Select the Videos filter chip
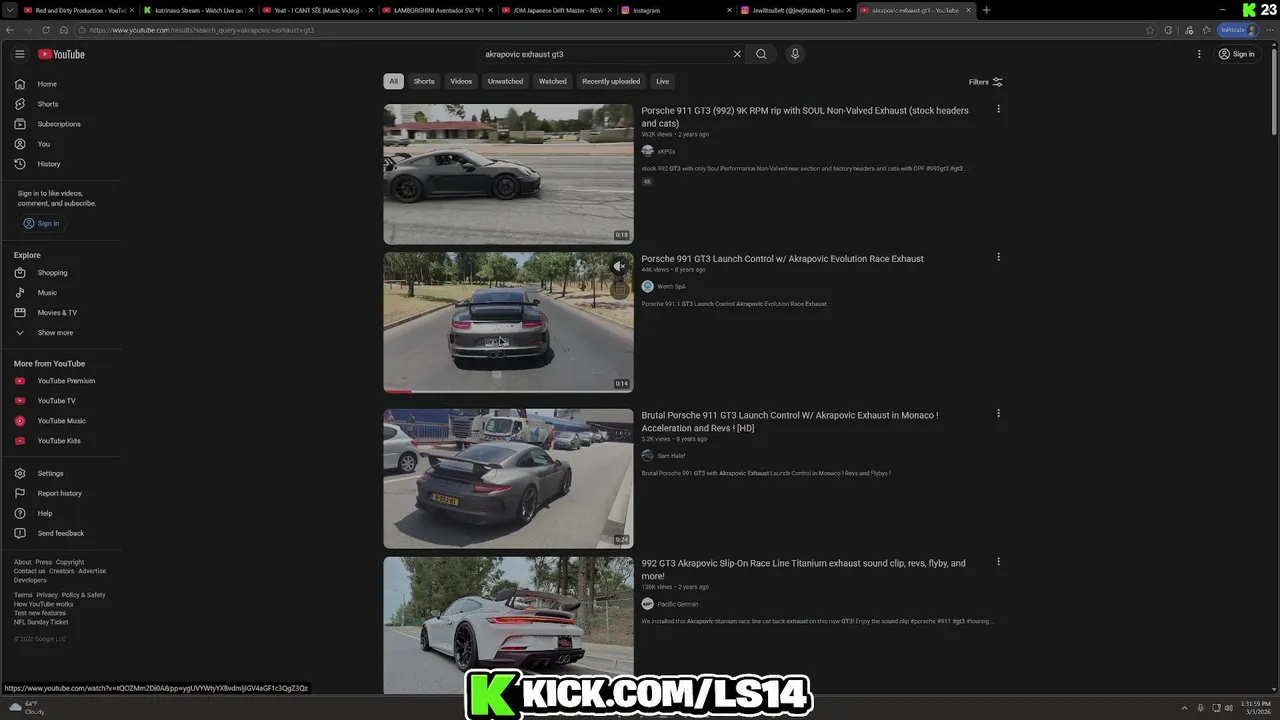 [x=461, y=81]
